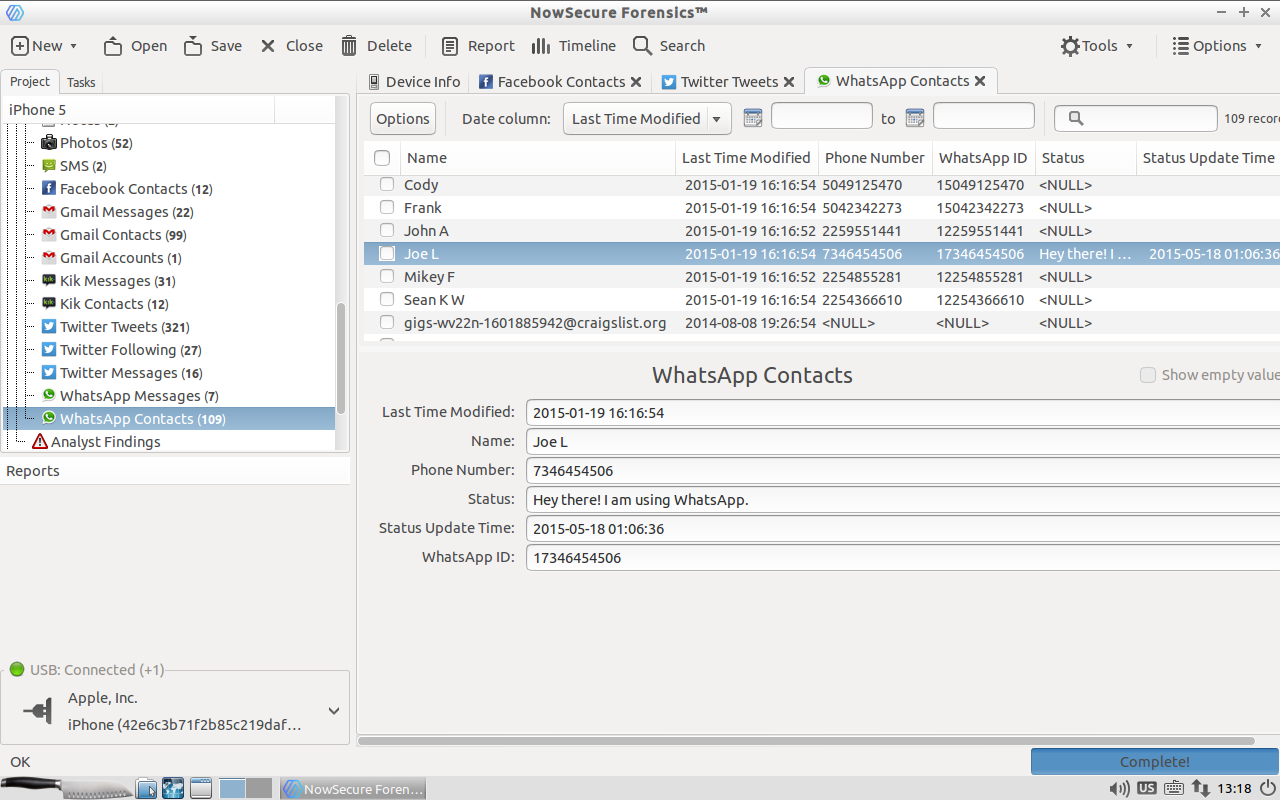The image size is (1280, 800).
Task: Check the checkbox next to Cody
Action: click(x=387, y=184)
